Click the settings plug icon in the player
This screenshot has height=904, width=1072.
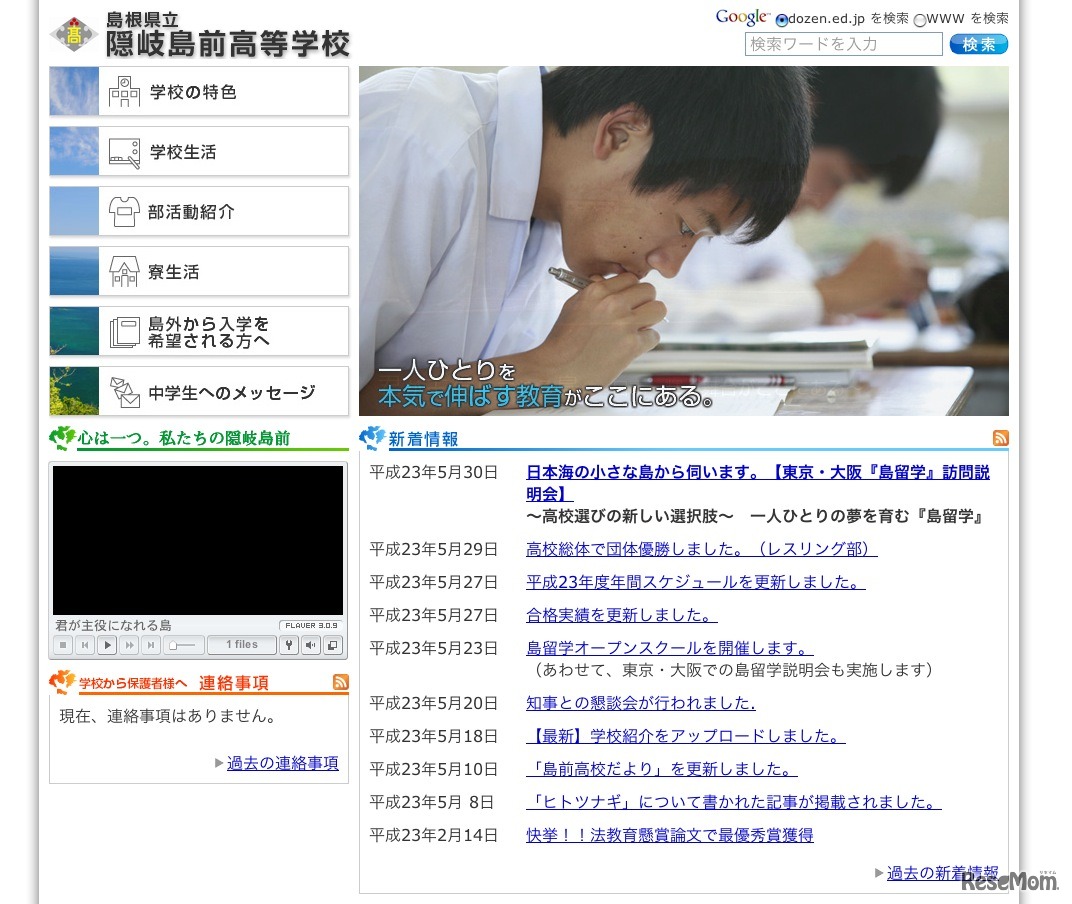pyautogui.click(x=288, y=645)
